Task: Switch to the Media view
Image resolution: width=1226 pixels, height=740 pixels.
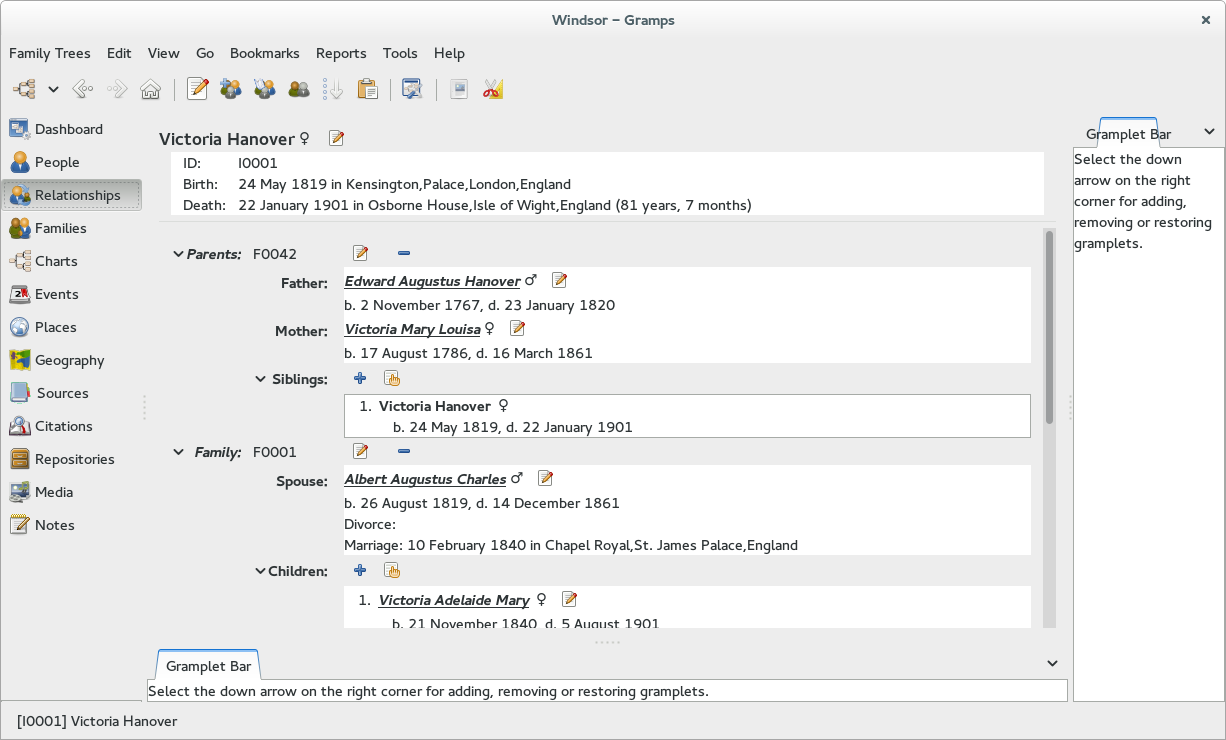Action: [72, 492]
